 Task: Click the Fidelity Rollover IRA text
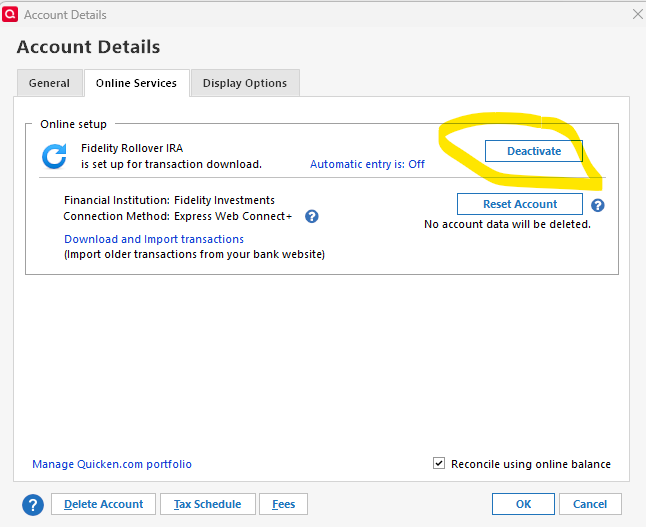pos(132,148)
